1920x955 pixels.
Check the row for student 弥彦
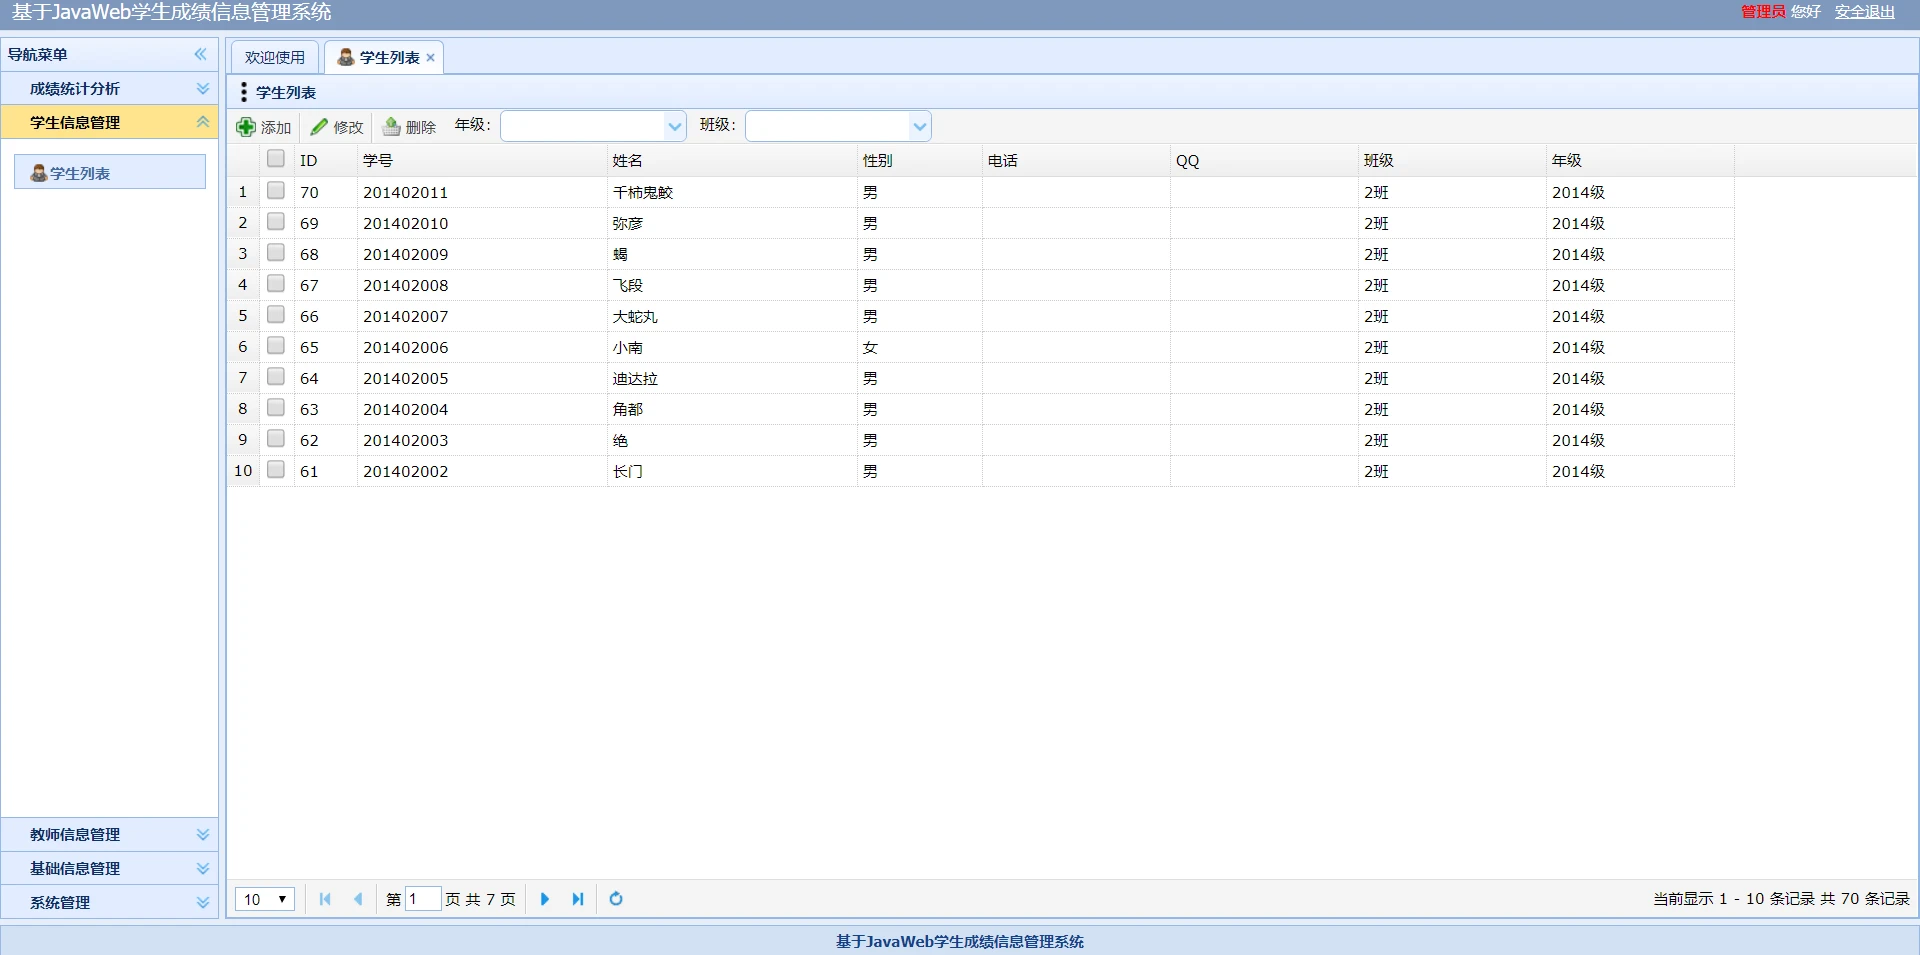(x=276, y=221)
